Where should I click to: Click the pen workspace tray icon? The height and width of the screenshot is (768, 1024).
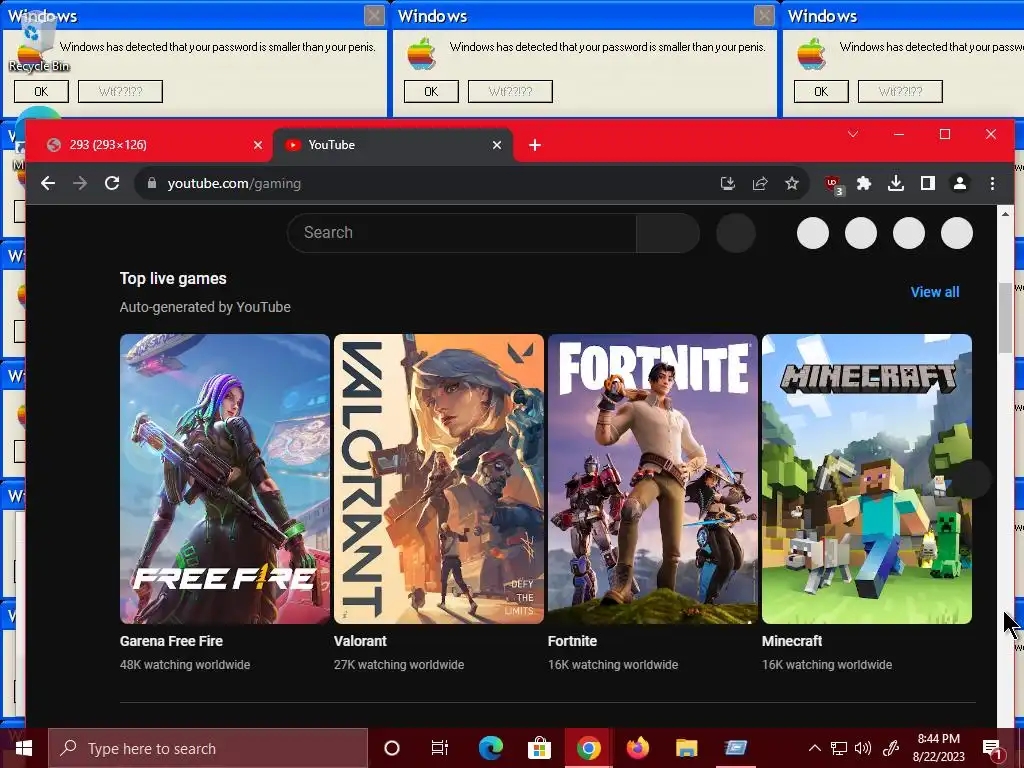(x=891, y=748)
